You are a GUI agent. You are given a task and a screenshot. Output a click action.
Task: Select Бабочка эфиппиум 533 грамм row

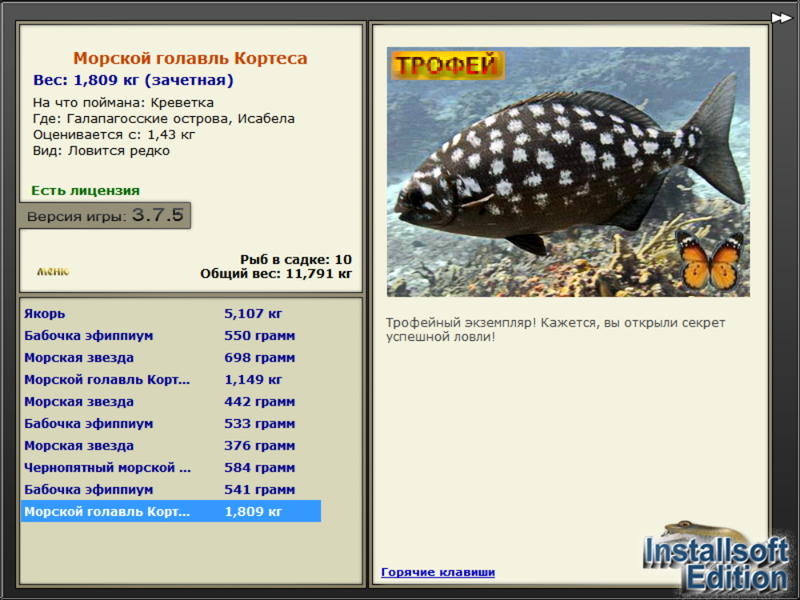171,423
